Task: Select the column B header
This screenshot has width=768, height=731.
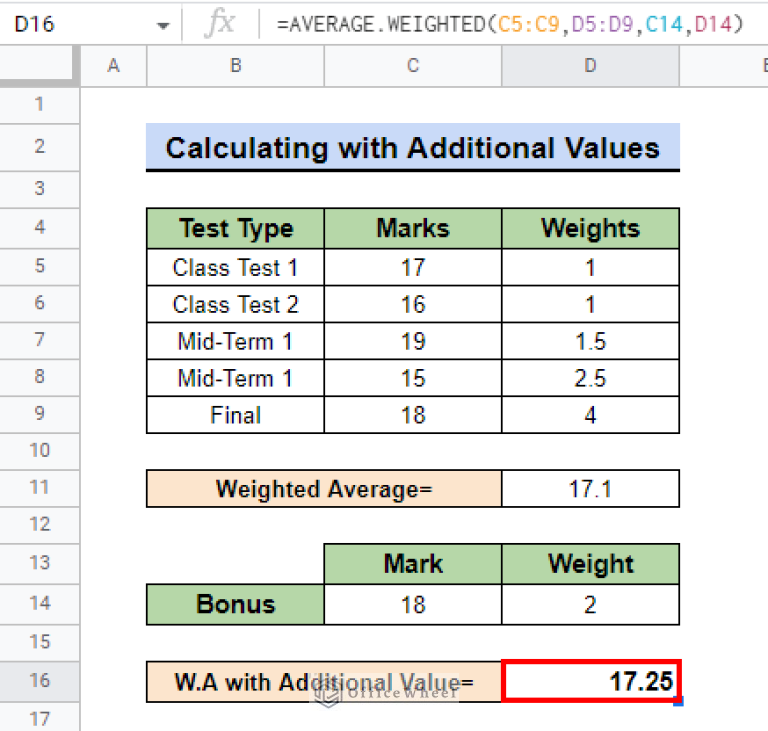Action: point(235,66)
